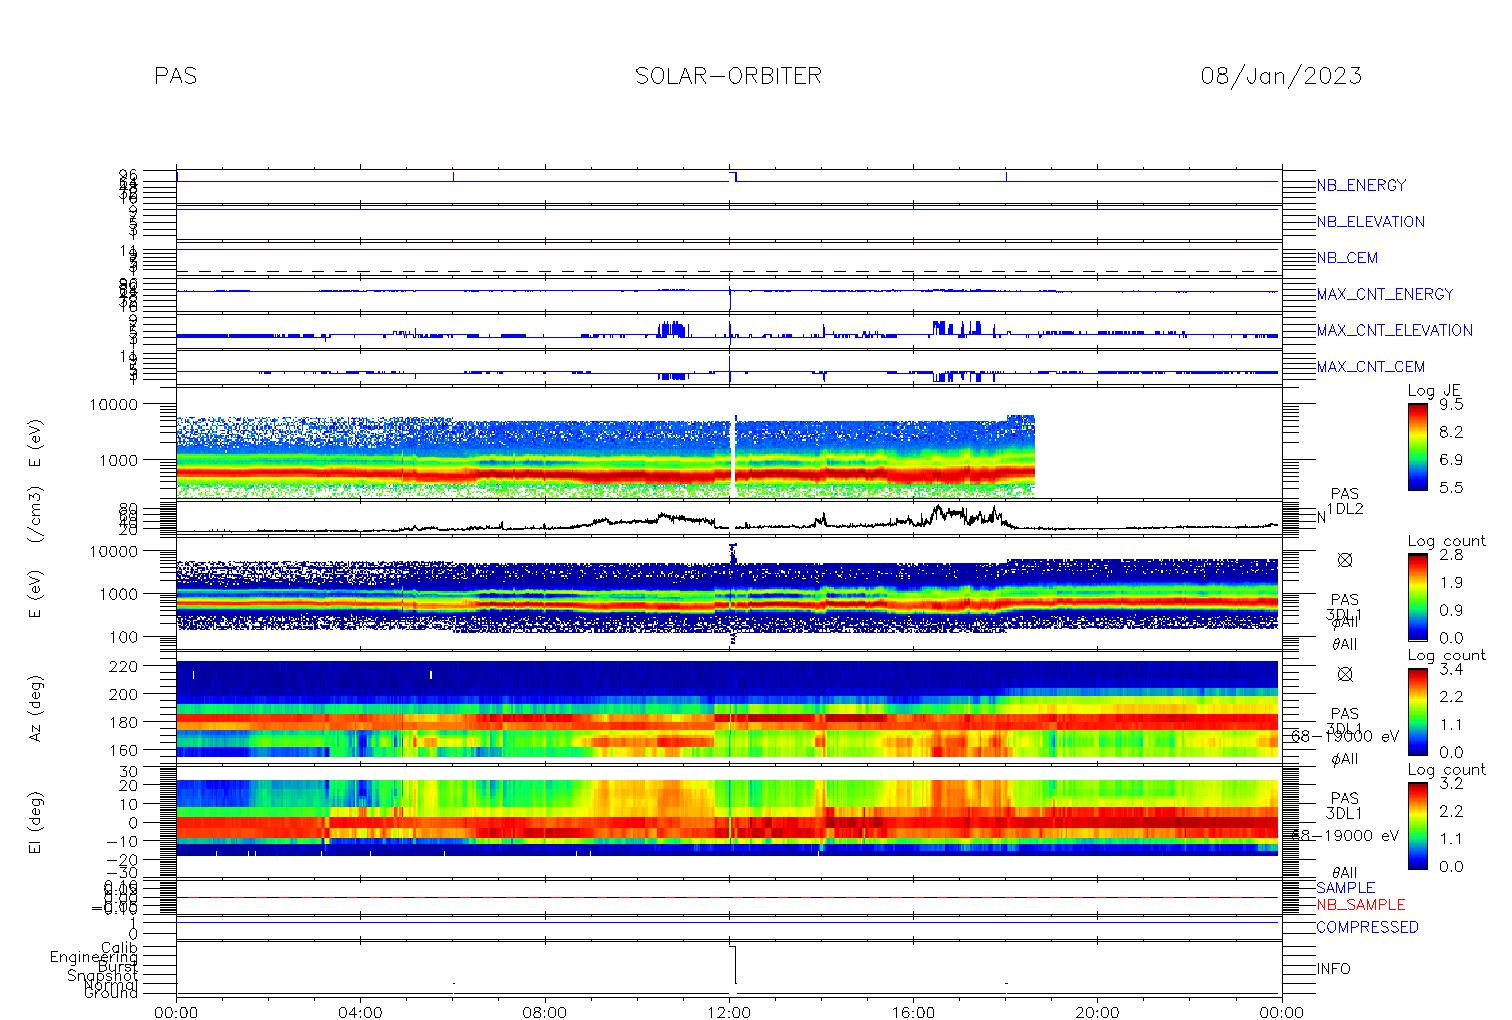Click the density line plot panel
This screenshot has height=1020, width=1512.
point(729,517)
